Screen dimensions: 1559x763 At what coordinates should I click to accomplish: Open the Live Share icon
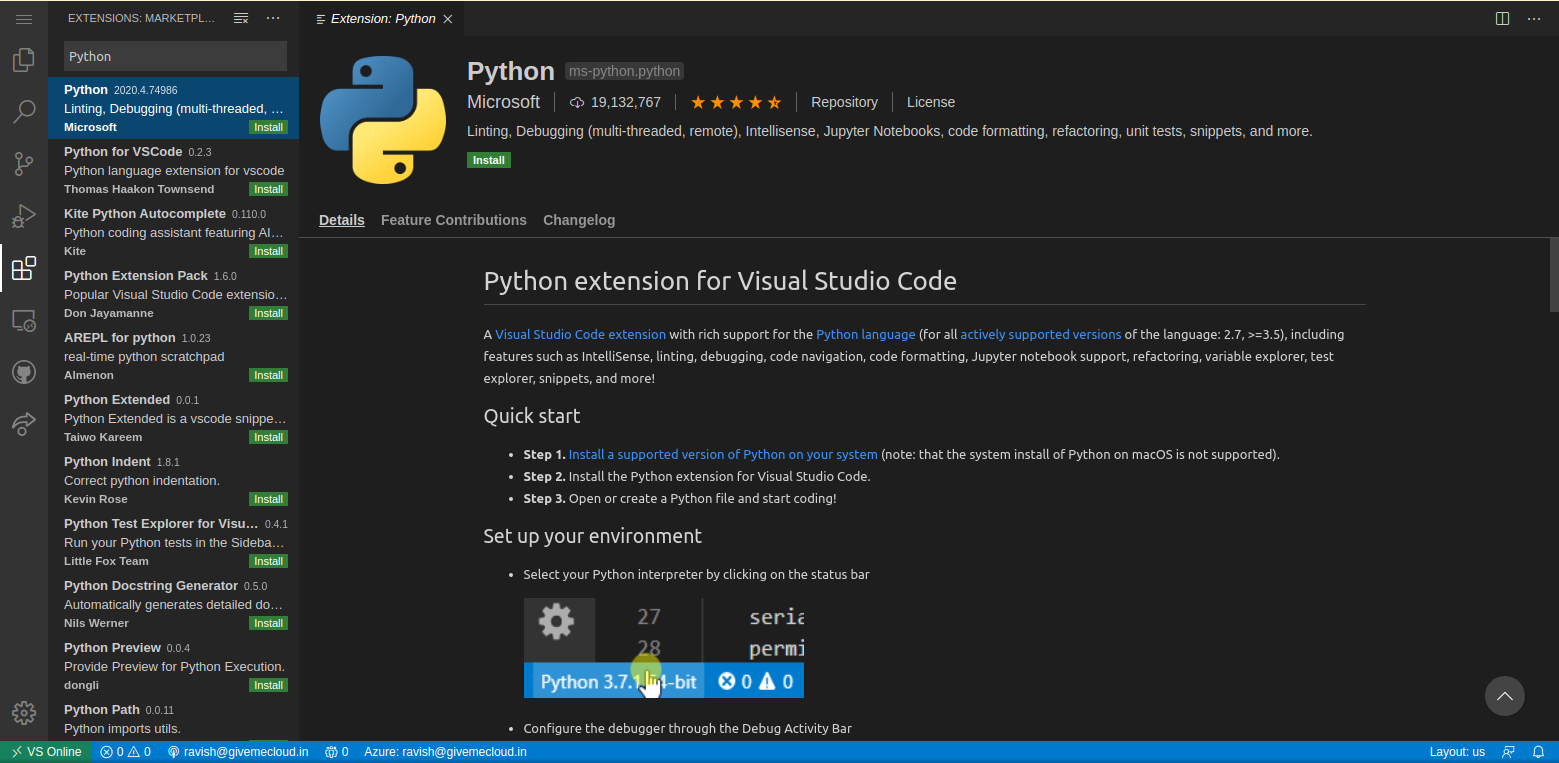pyautogui.click(x=24, y=425)
